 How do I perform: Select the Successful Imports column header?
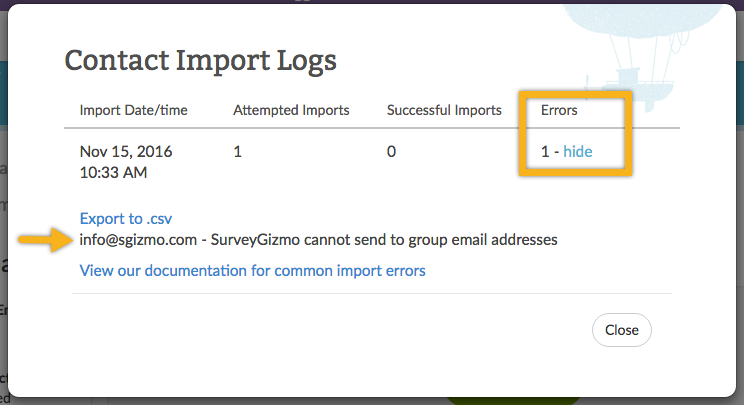[x=444, y=110]
